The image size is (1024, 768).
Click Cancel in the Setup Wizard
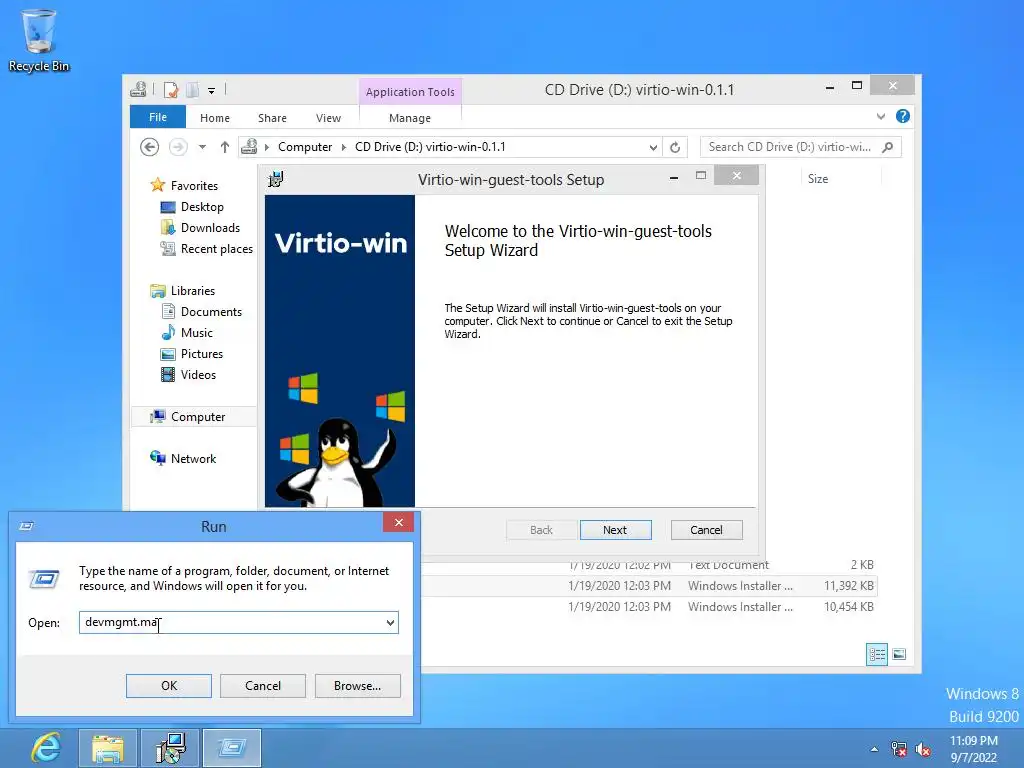click(707, 530)
